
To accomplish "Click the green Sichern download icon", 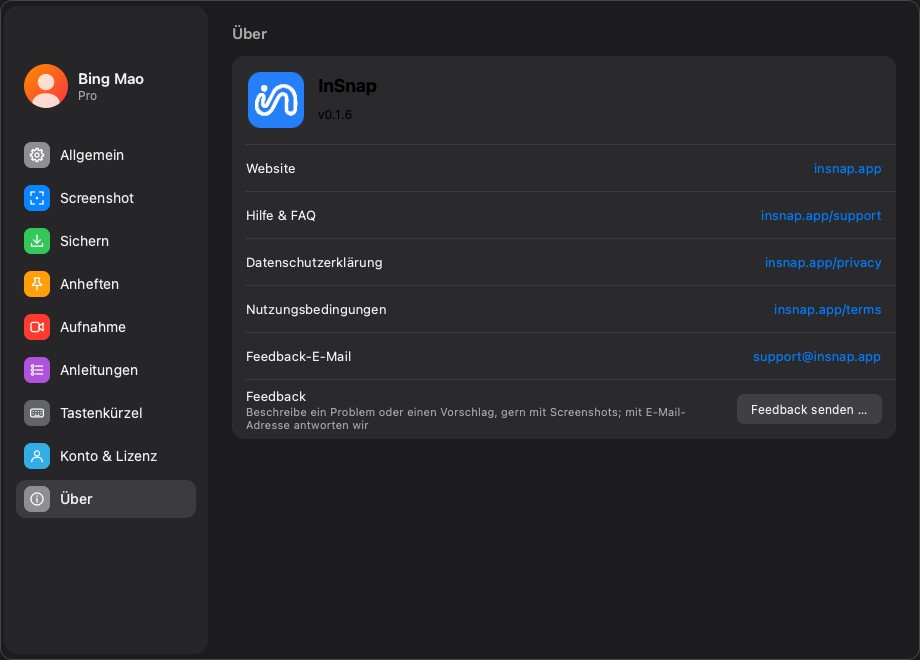I will click(x=37, y=241).
